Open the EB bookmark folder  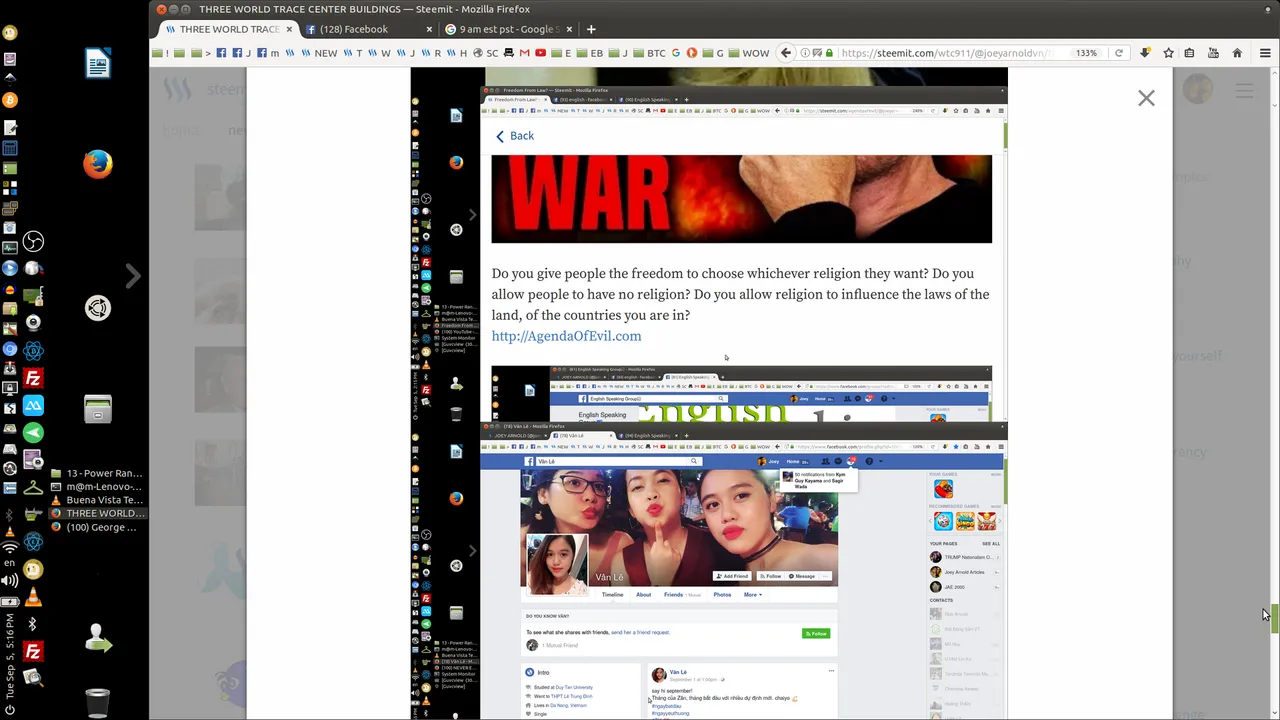tap(590, 53)
